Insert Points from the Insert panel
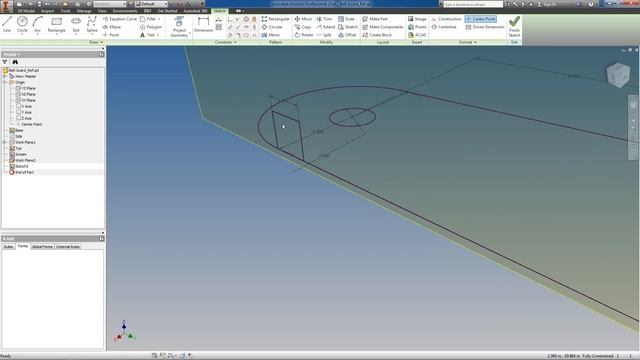The width and height of the screenshot is (640, 360). [x=417, y=27]
